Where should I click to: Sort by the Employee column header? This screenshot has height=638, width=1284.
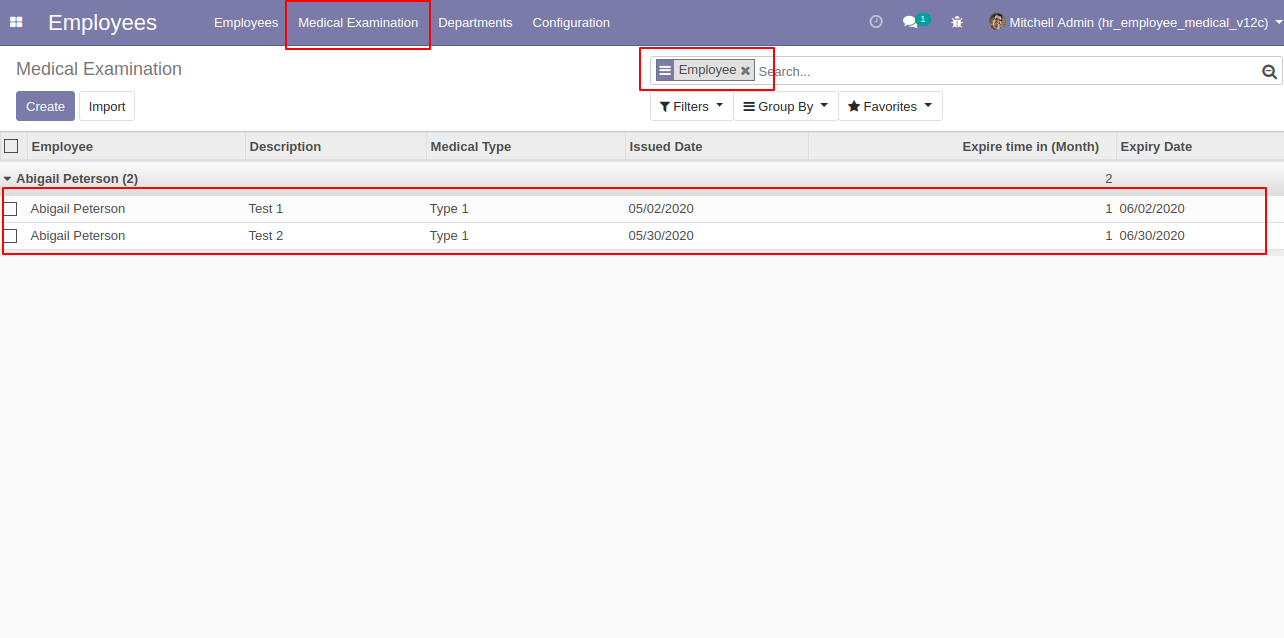pyautogui.click(x=136, y=146)
